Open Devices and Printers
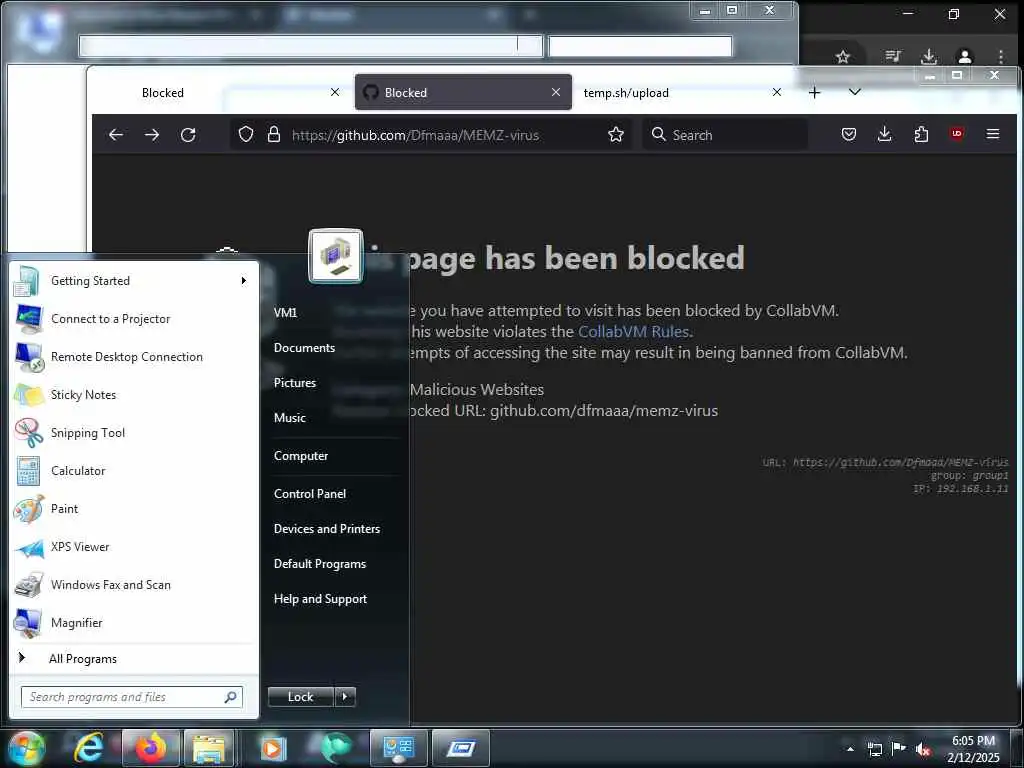 pyautogui.click(x=327, y=529)
